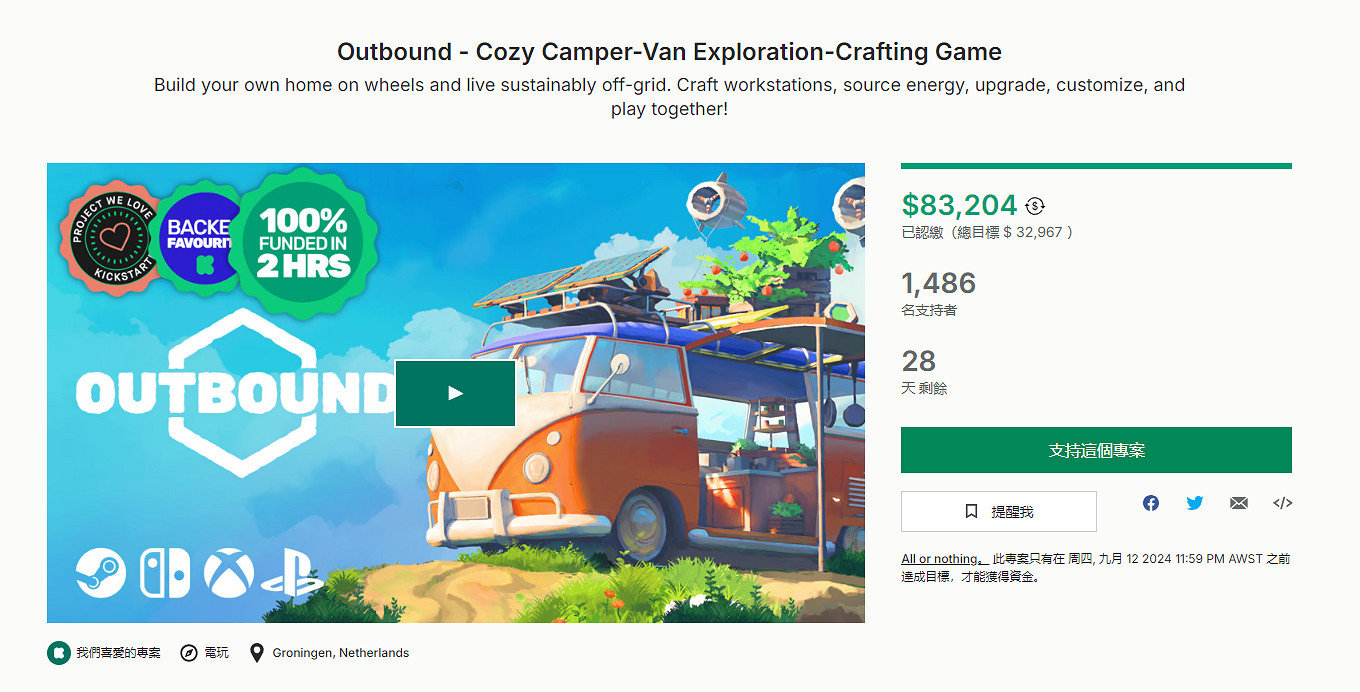Click the green Kickstarter 'Project We Love' icon
1360x692 pixels.
pos(59,653)
